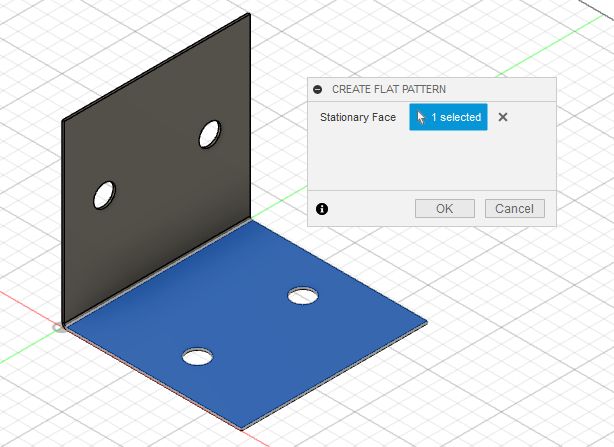Viewport: 614px width, 447px height.
Task: Select the upper right hole on the vertical flange
Action: tap(210, 133)
